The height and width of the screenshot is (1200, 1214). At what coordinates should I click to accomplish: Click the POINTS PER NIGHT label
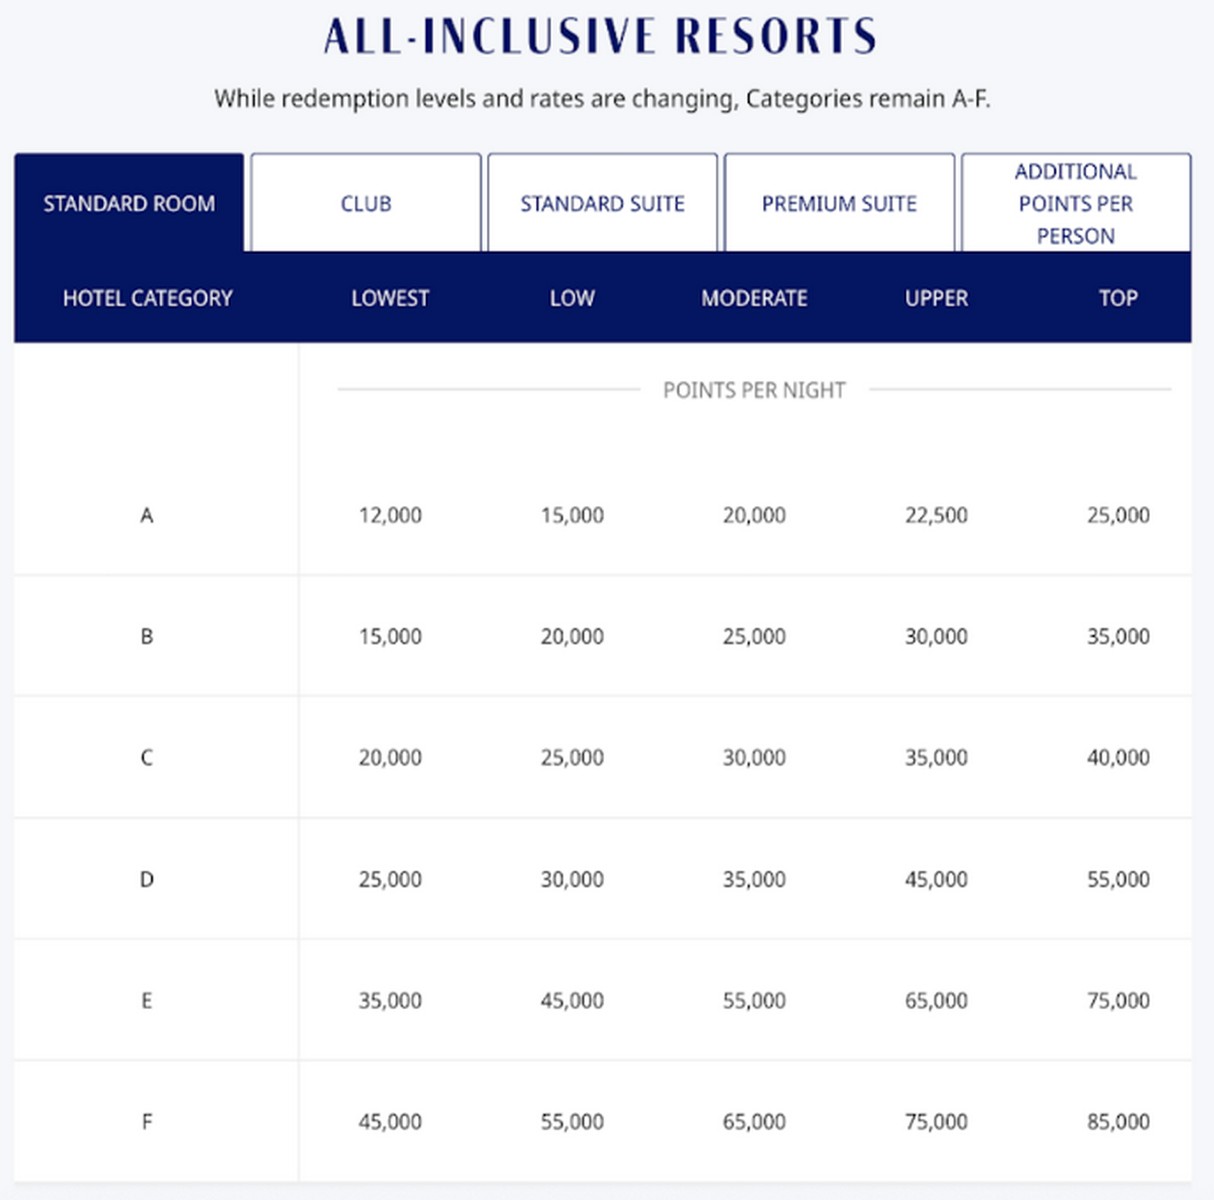(754, 389)
